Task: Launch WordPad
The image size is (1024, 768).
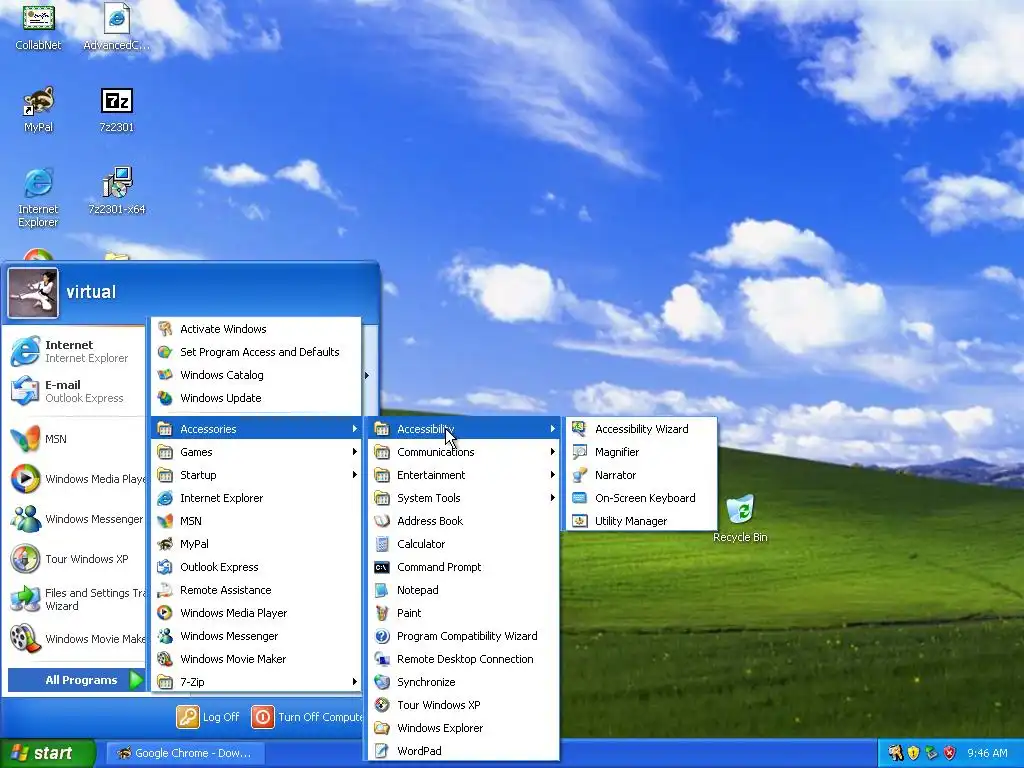Action: tap(464, 751)
